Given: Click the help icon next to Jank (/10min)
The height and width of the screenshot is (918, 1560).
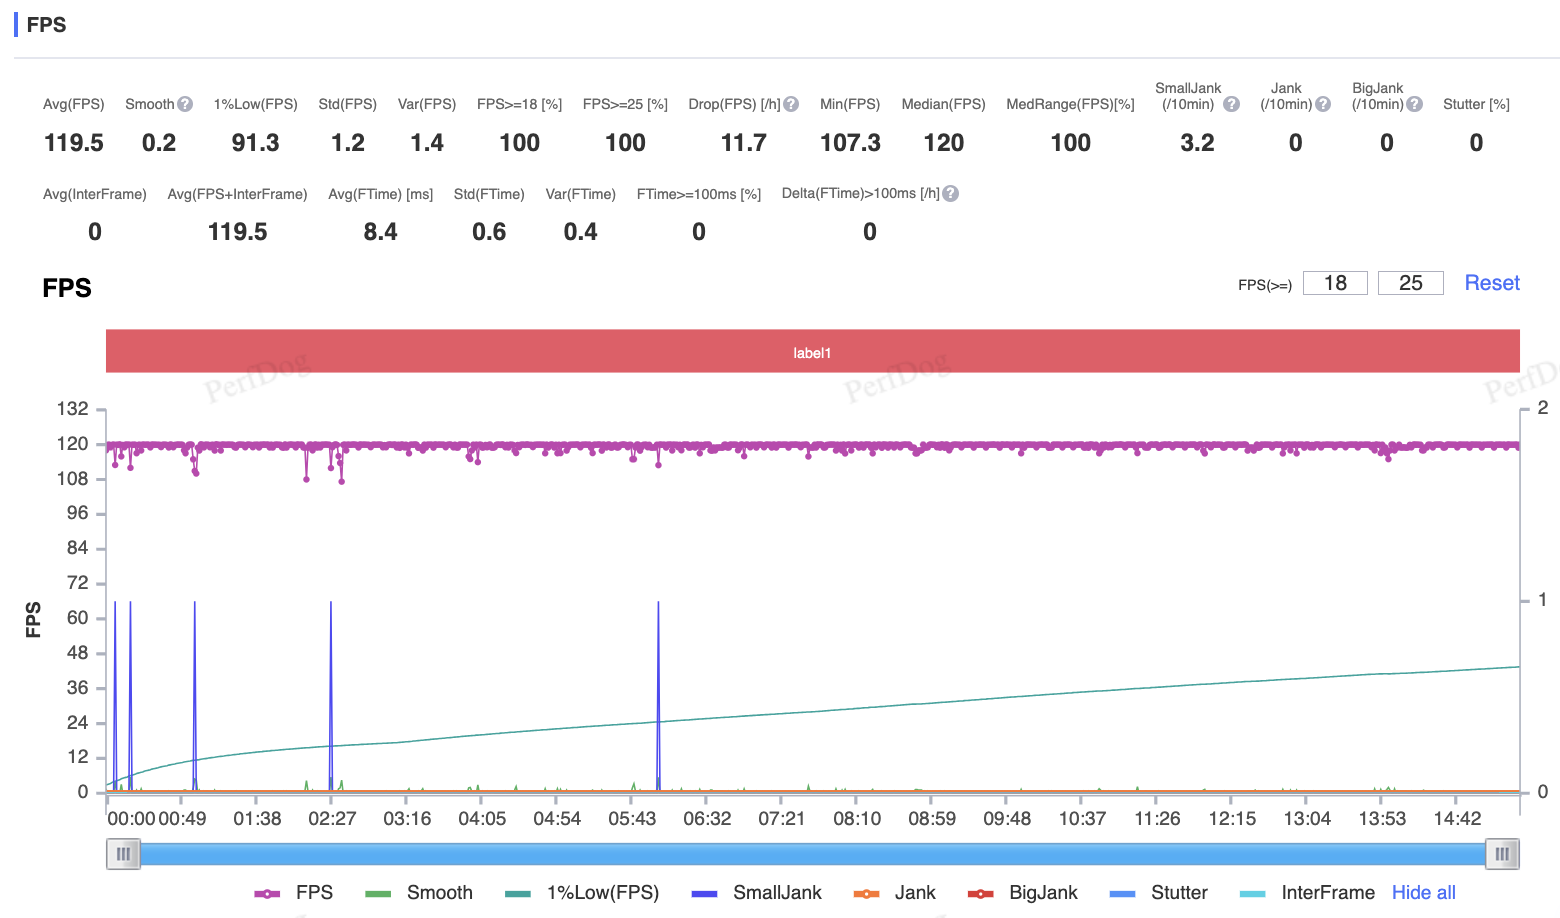Looking at the screenshot, I should 1323,104.
